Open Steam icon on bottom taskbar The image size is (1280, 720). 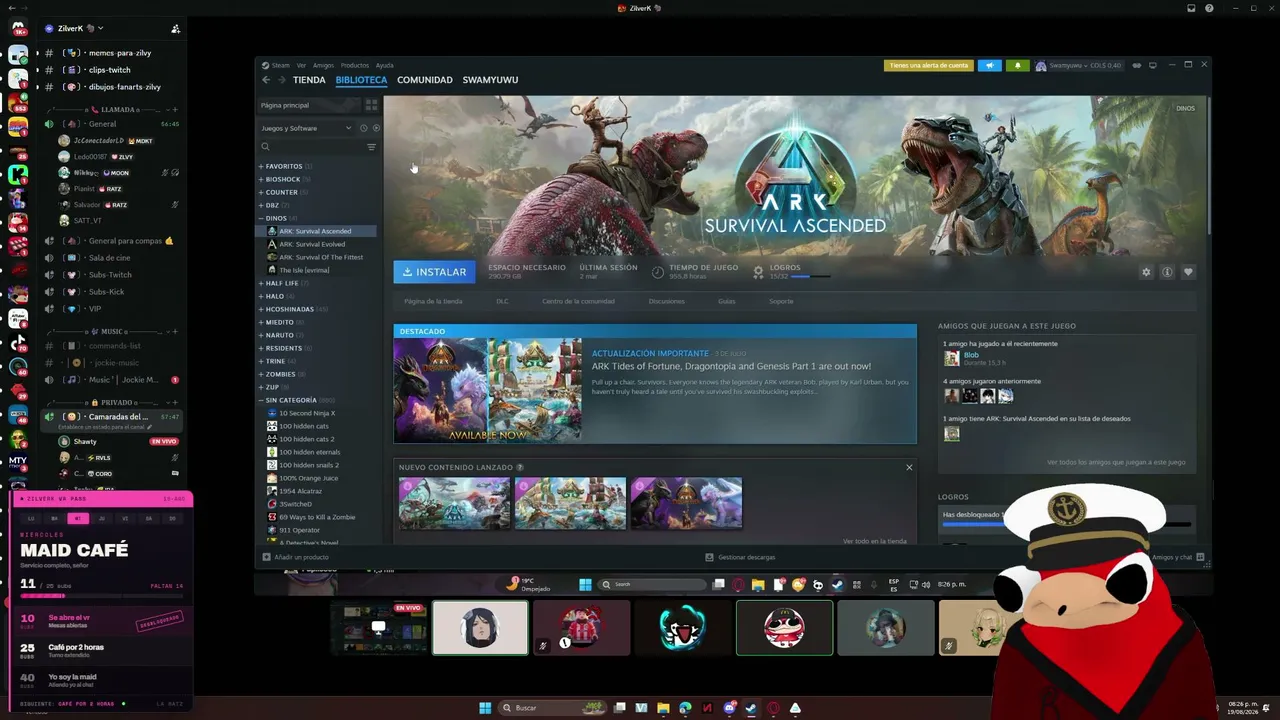[x=751, y=708]
